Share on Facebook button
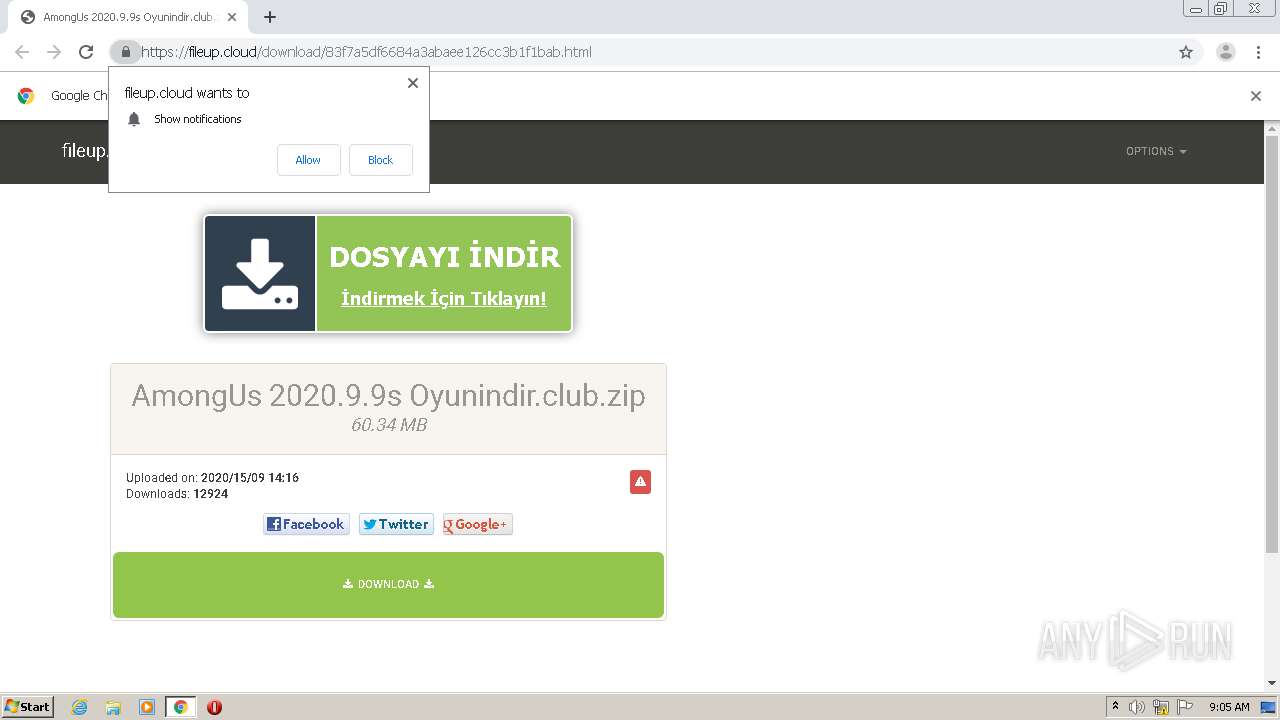1280x720 pixels. [306, 524]
